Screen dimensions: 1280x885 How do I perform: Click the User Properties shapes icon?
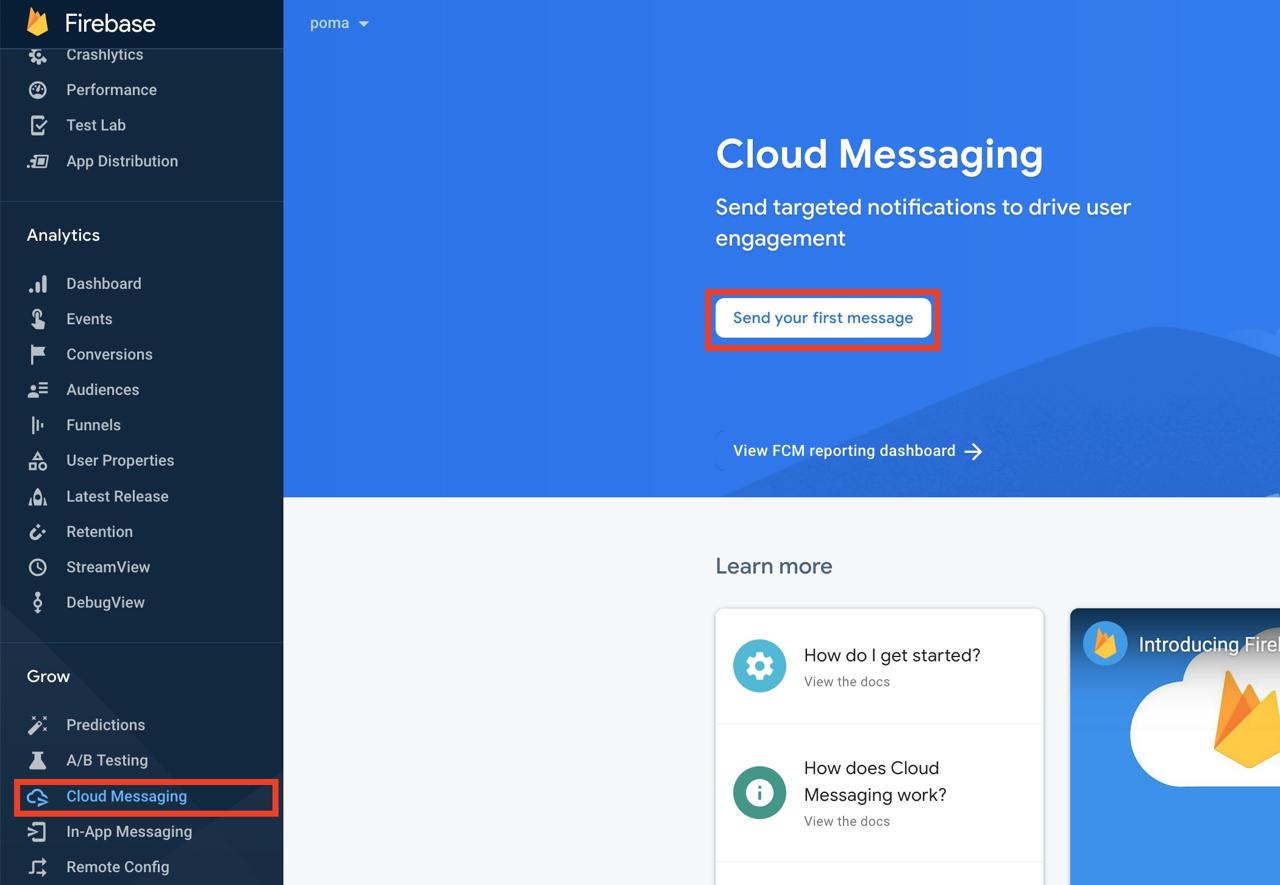[38, 461]
